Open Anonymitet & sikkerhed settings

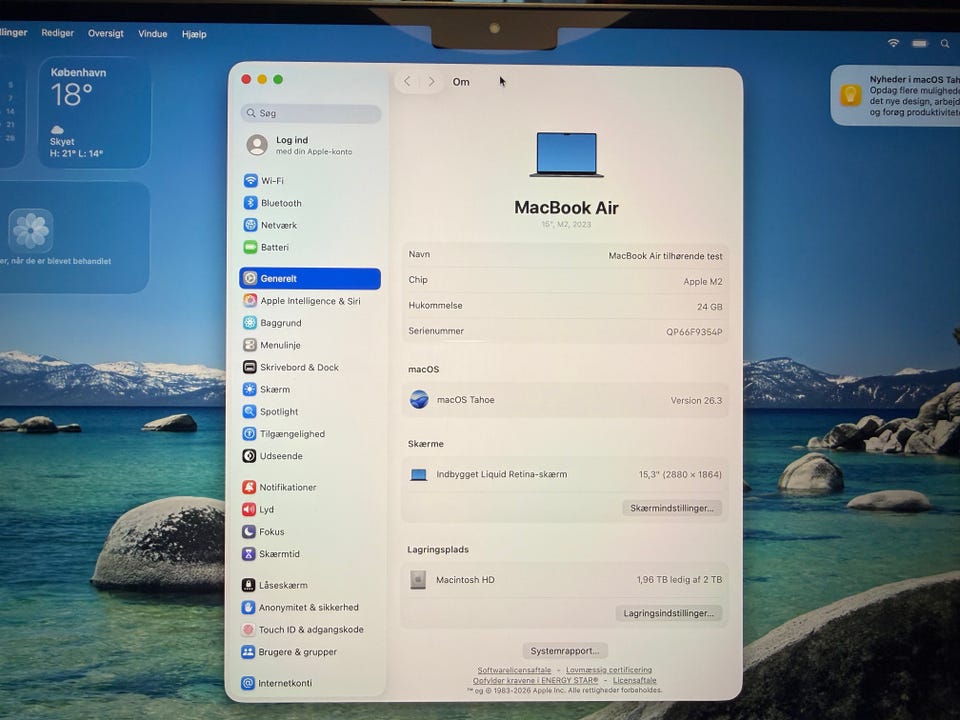[300, 607]
